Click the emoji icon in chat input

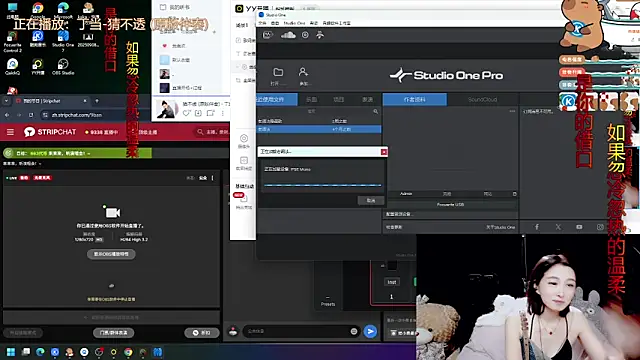pos(354,331)
